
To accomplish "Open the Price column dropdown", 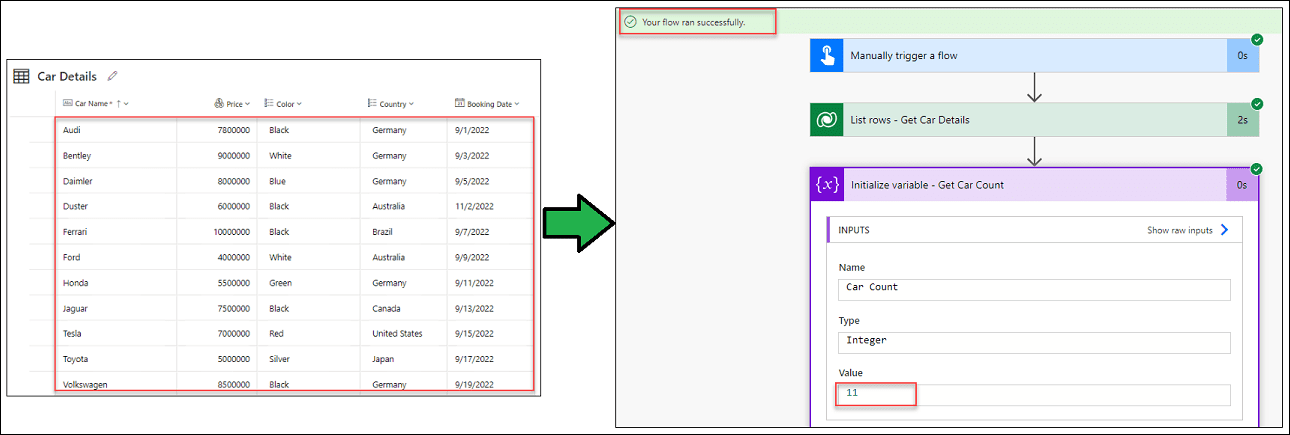I will (248, 103).
